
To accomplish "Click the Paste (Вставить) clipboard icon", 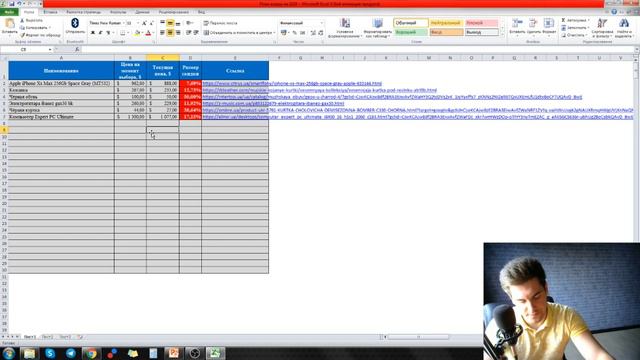I will pos(9,24).
